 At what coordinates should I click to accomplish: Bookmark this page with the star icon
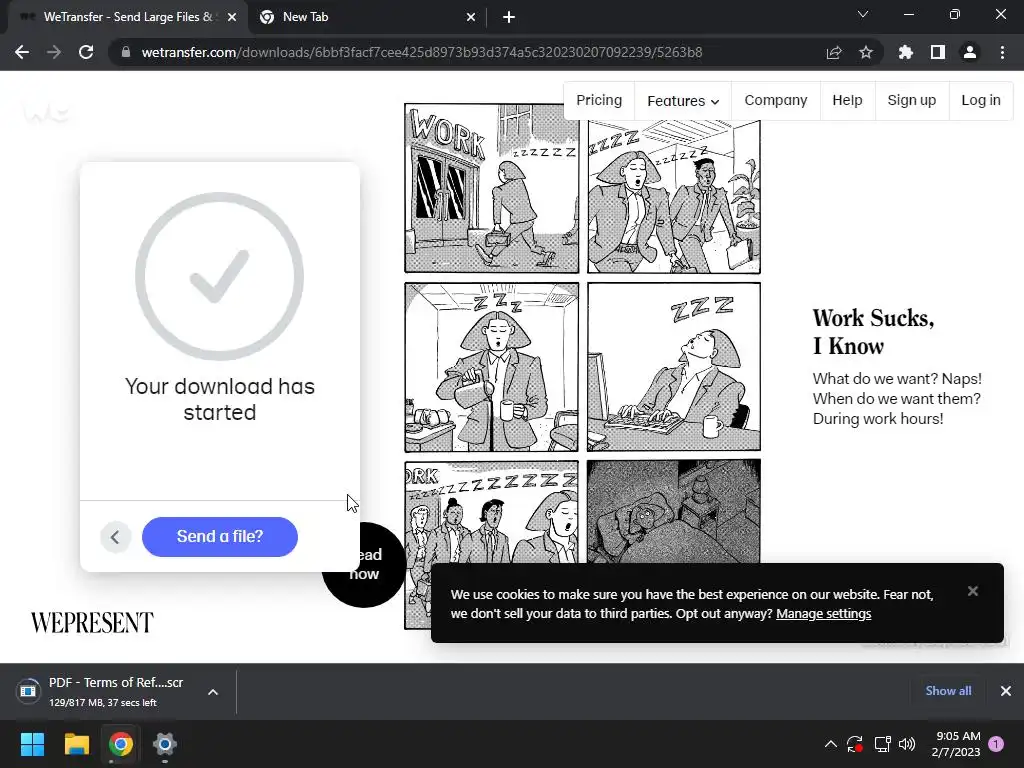point(866,52)
